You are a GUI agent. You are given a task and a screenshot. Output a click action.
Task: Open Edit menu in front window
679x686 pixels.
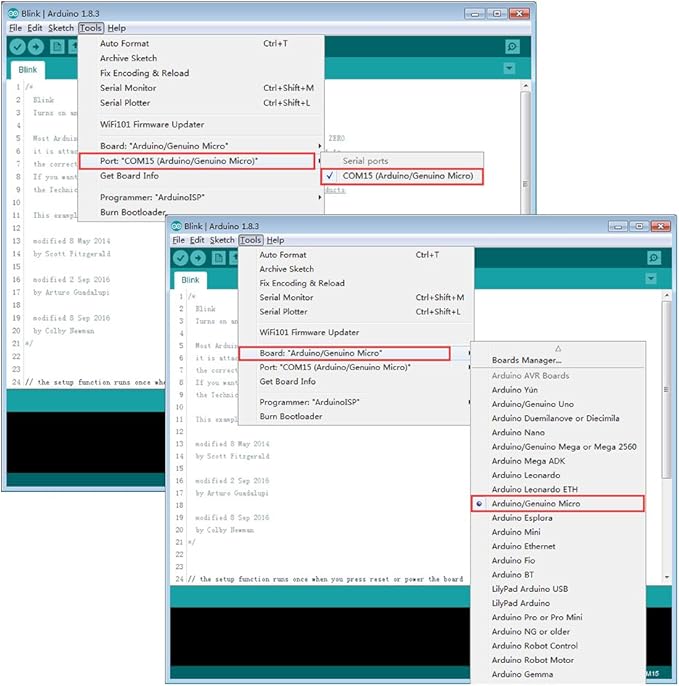(197, 240)
